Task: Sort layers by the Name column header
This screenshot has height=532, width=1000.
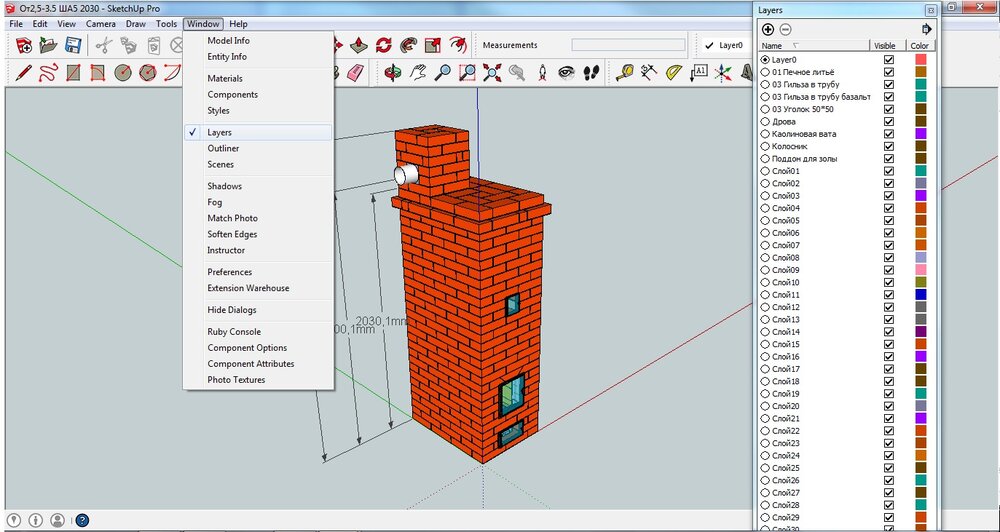Action: [772, 46]
